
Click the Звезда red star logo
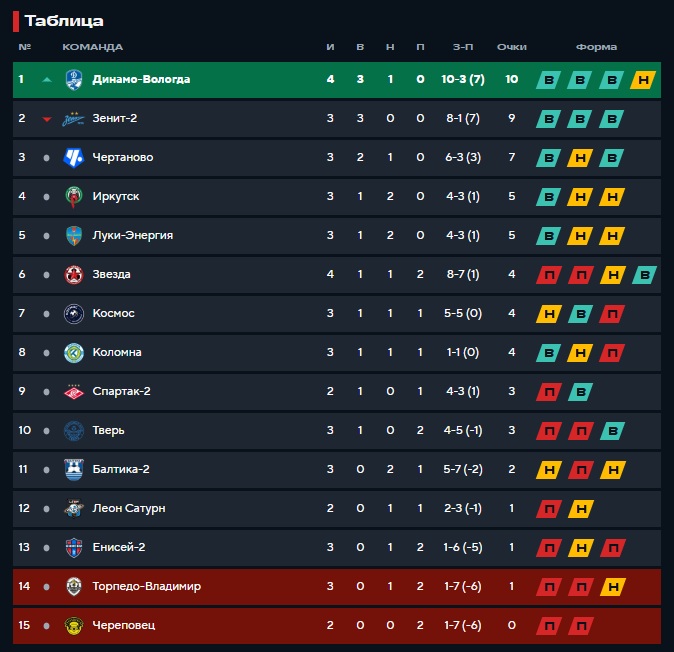click(x=74, y=275)
